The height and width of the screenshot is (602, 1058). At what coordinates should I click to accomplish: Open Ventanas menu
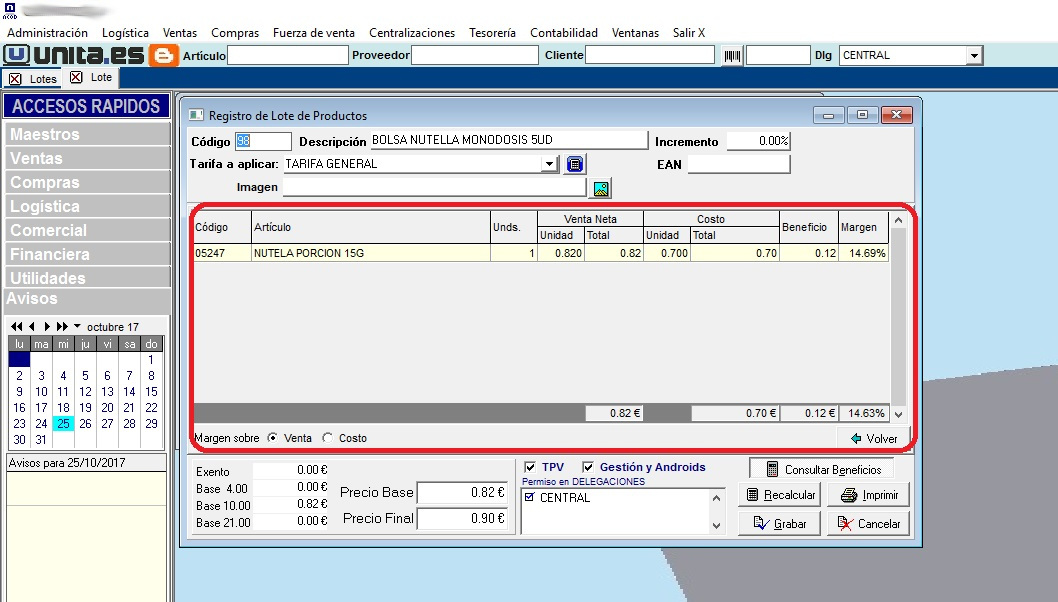(x=635, y=32)
